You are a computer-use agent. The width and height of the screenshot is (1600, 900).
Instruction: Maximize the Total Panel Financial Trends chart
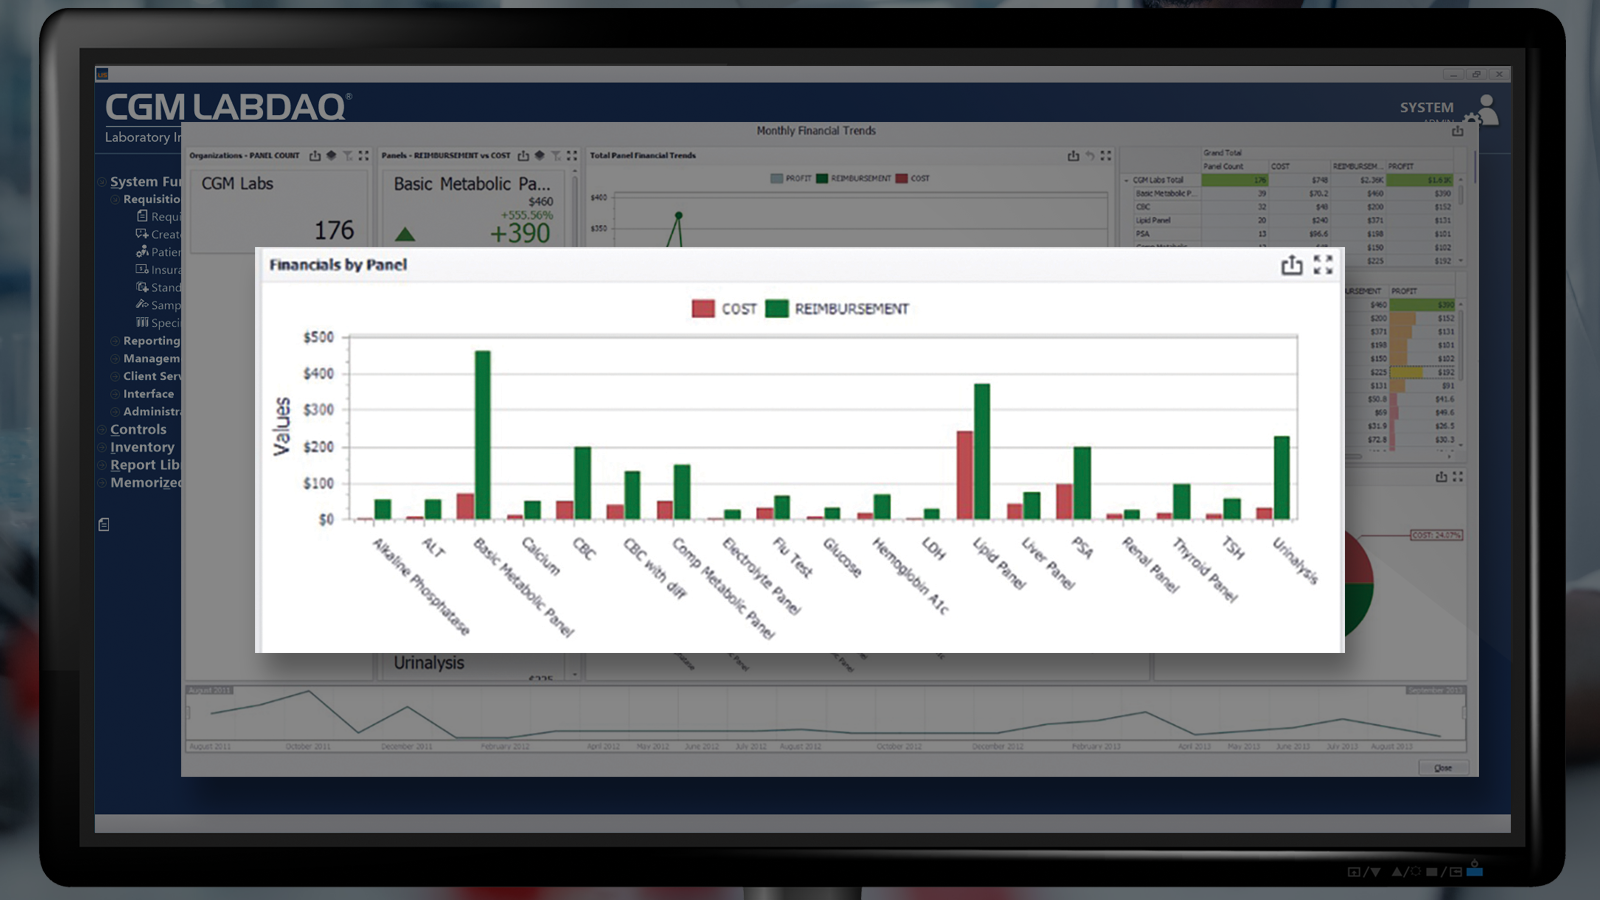point(1105,155)
